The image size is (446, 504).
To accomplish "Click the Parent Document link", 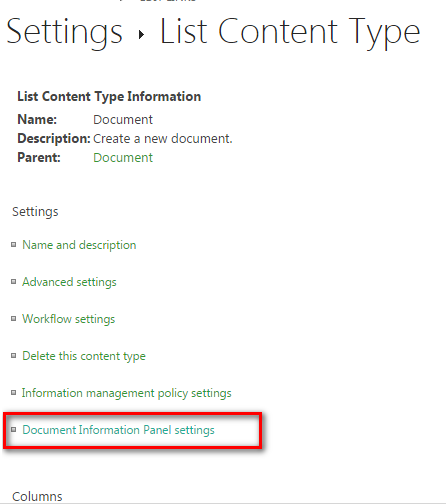I will (123, 157).
